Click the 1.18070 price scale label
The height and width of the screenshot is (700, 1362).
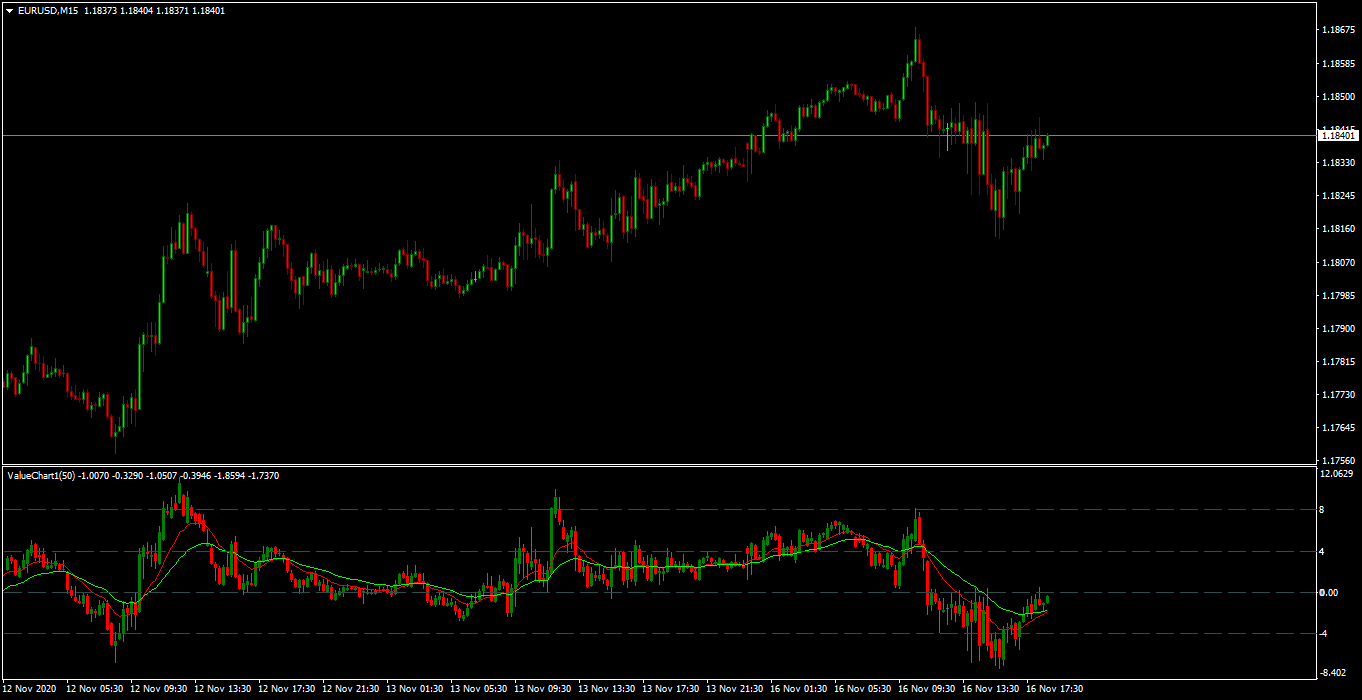1337,263
